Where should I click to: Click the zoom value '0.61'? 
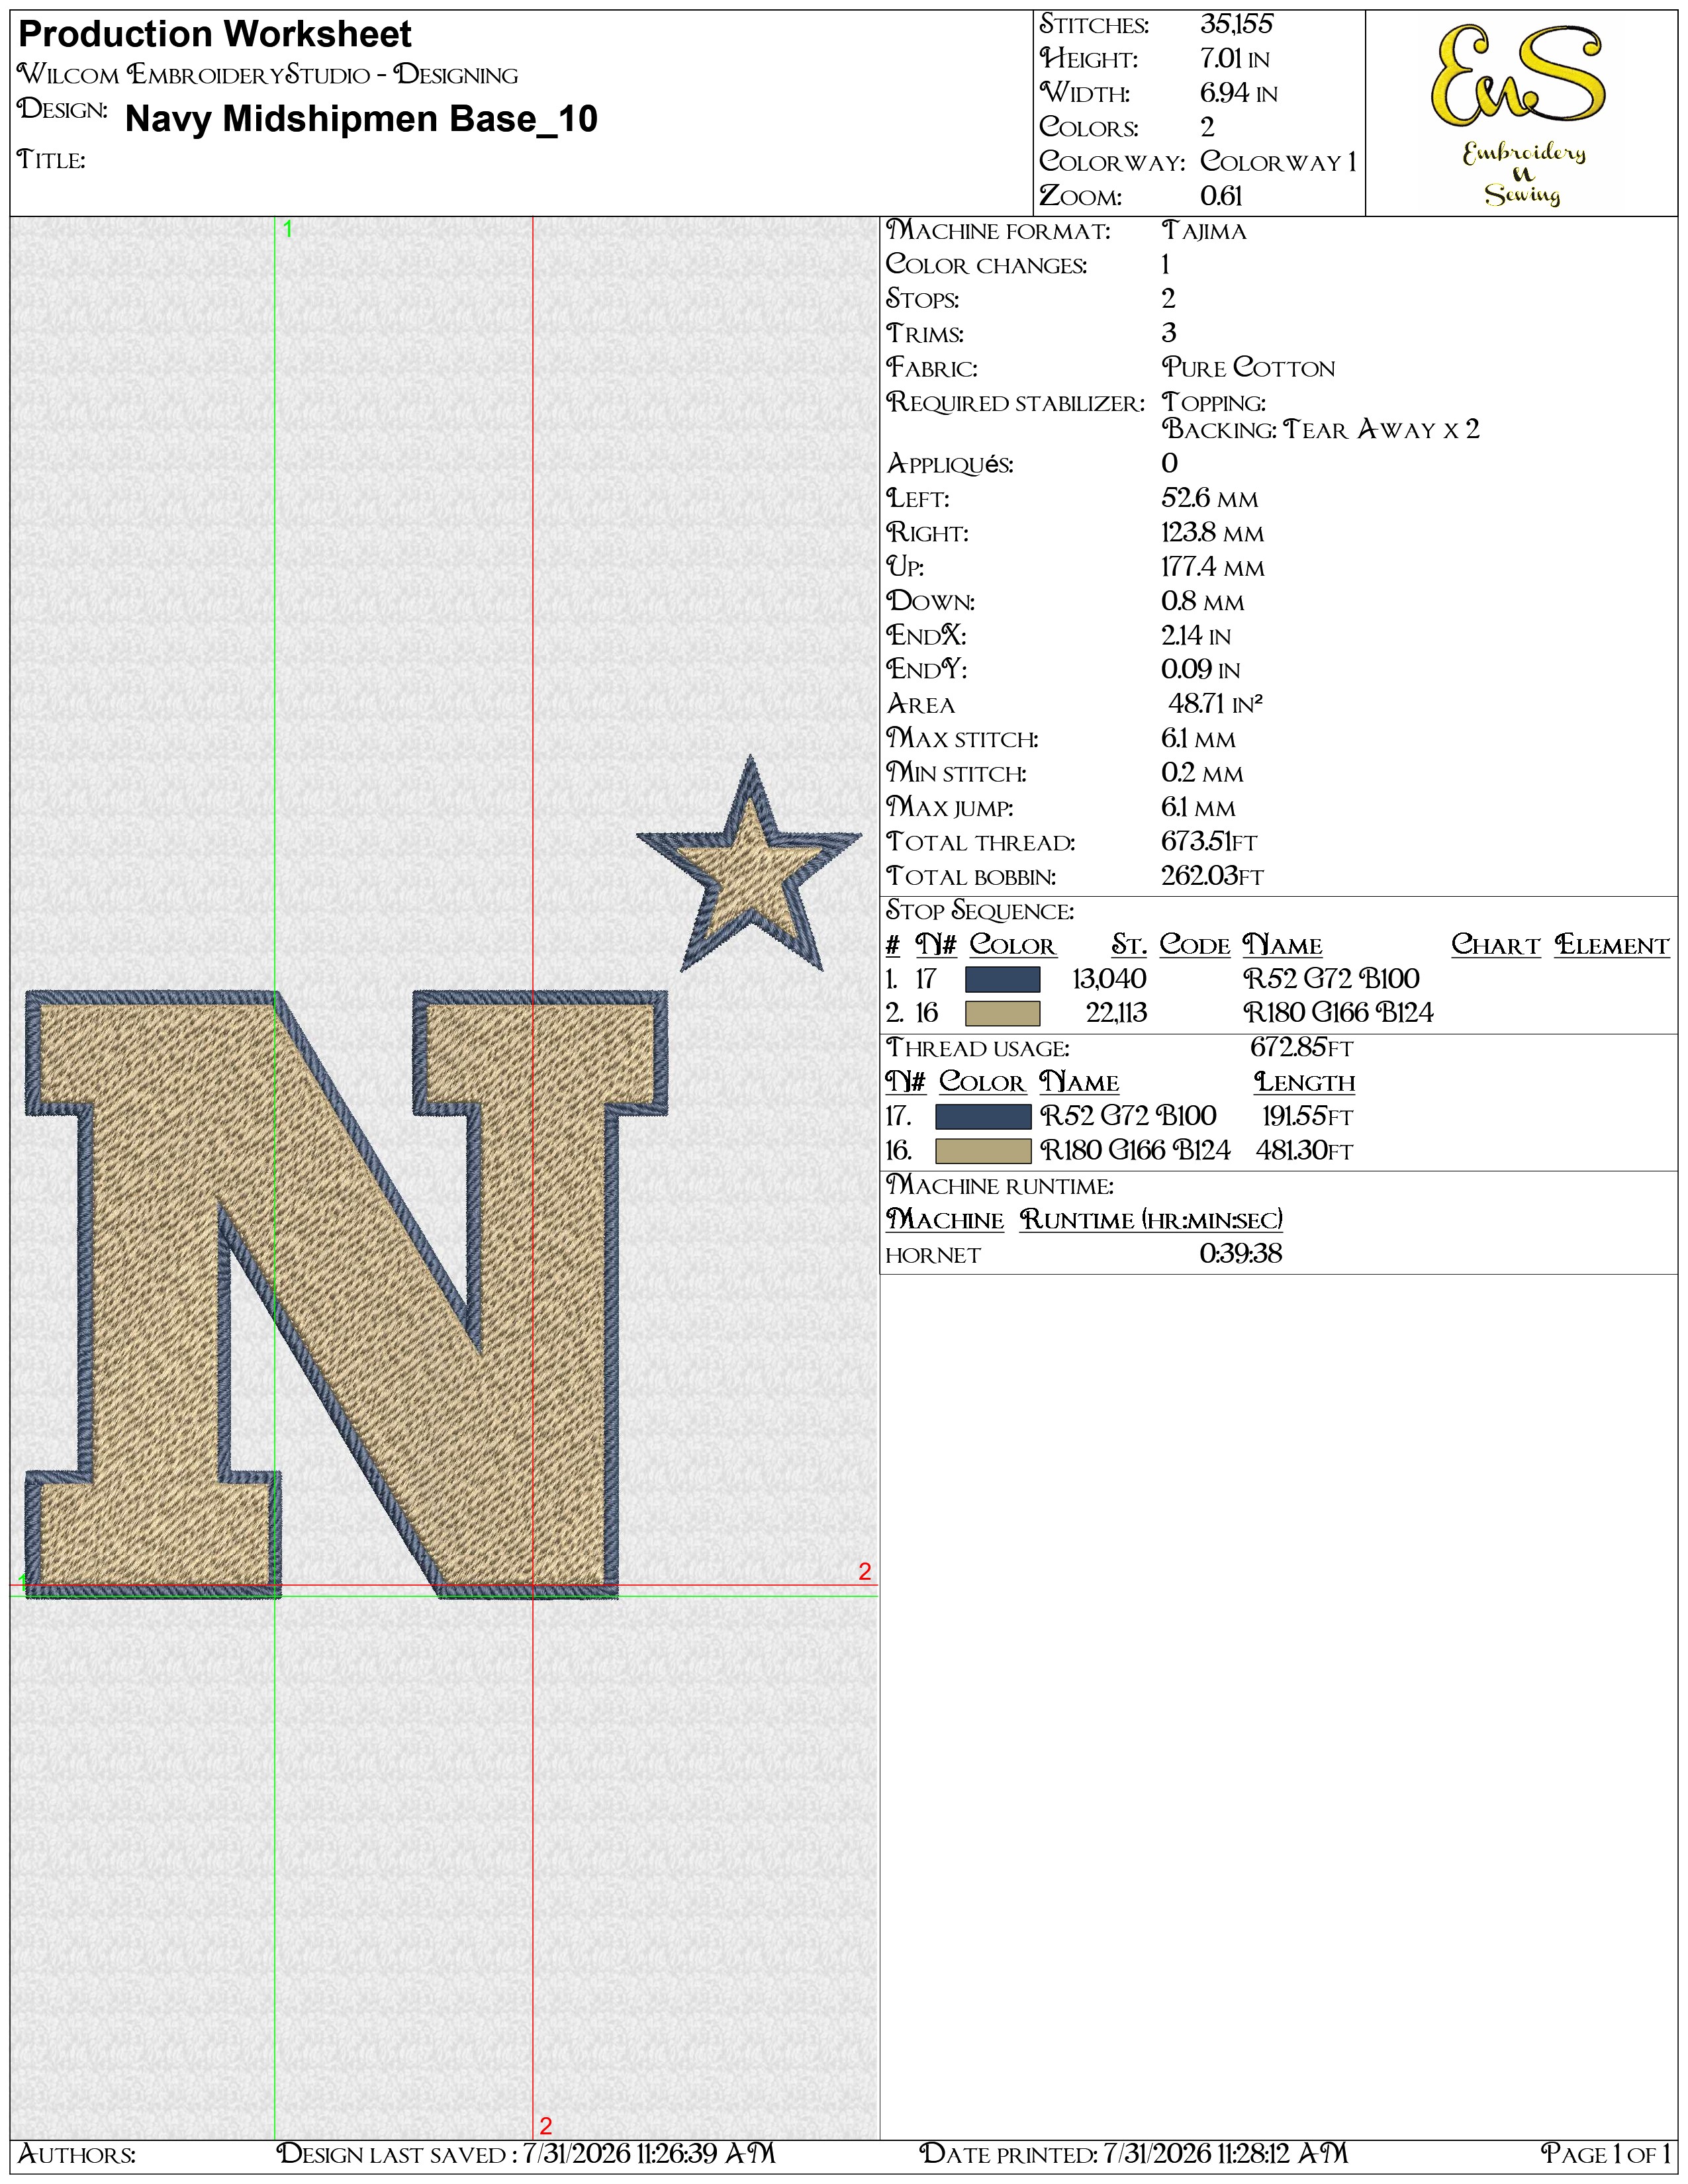click(1221, 196)
